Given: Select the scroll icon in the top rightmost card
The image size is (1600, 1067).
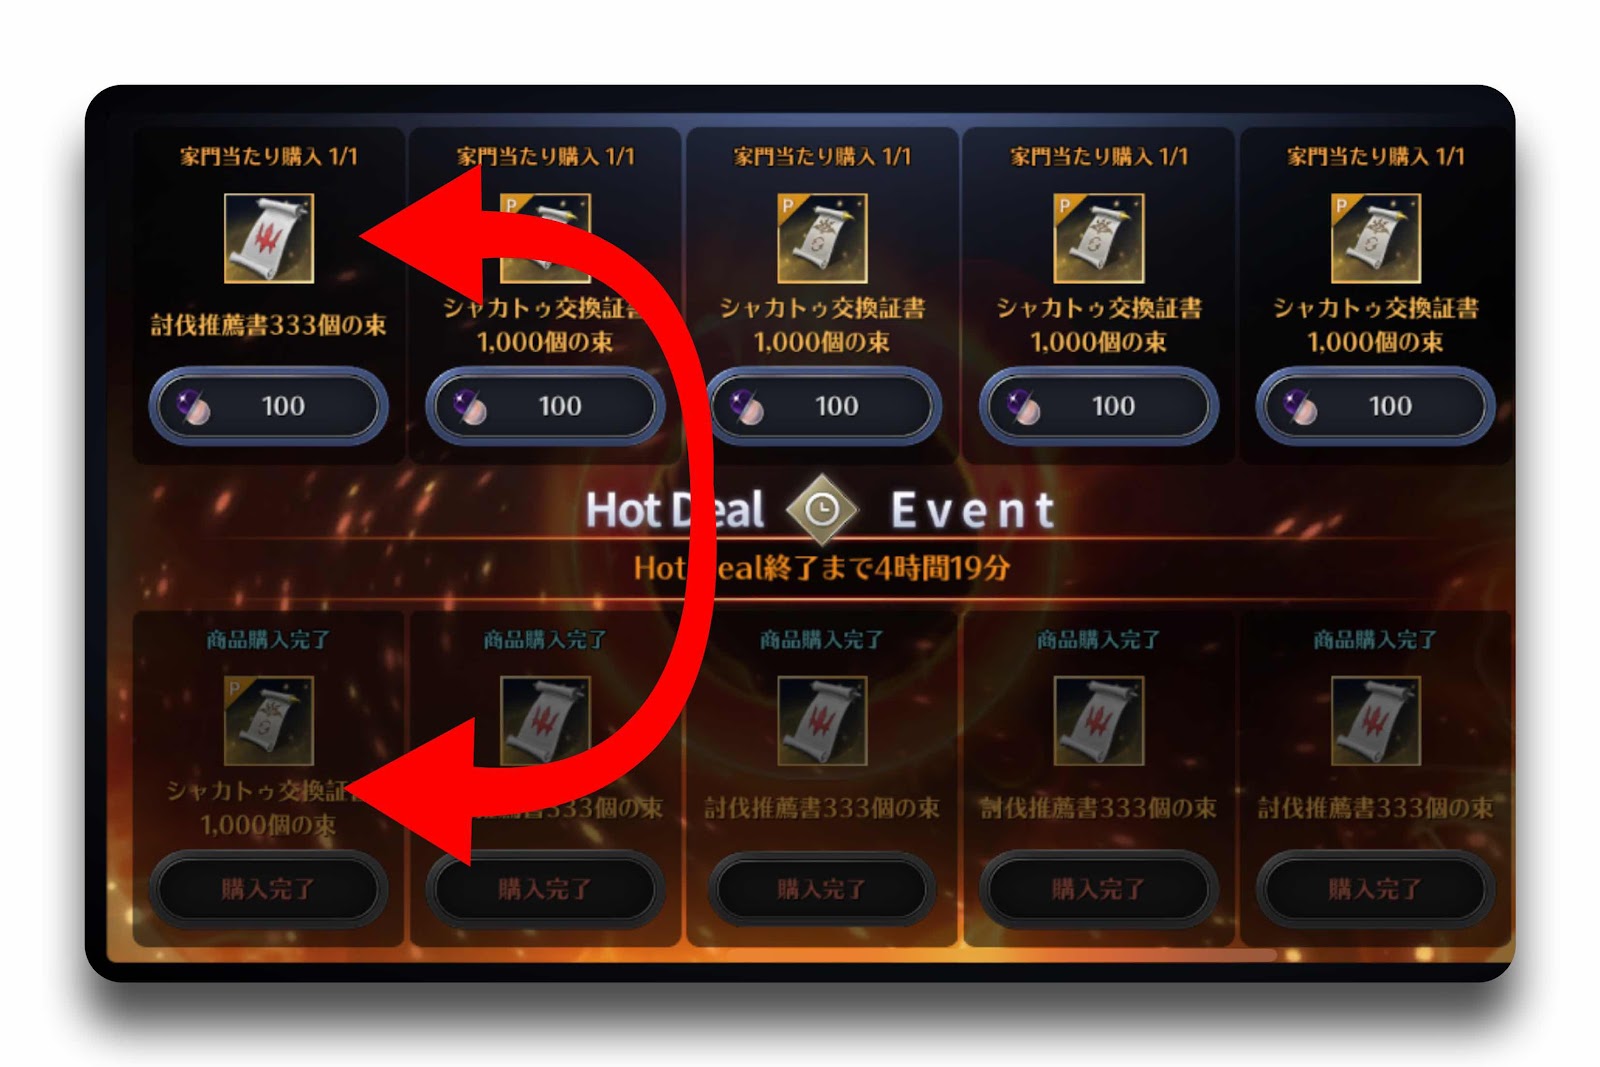Looking at the screenshot, I should (x=1375, y=238).
